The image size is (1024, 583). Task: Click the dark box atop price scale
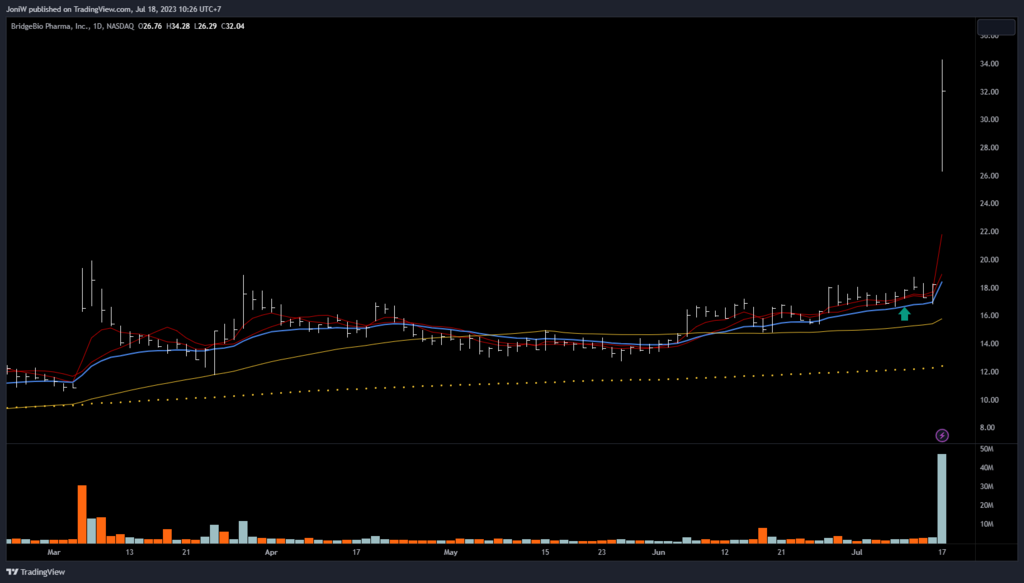(995, 27)
